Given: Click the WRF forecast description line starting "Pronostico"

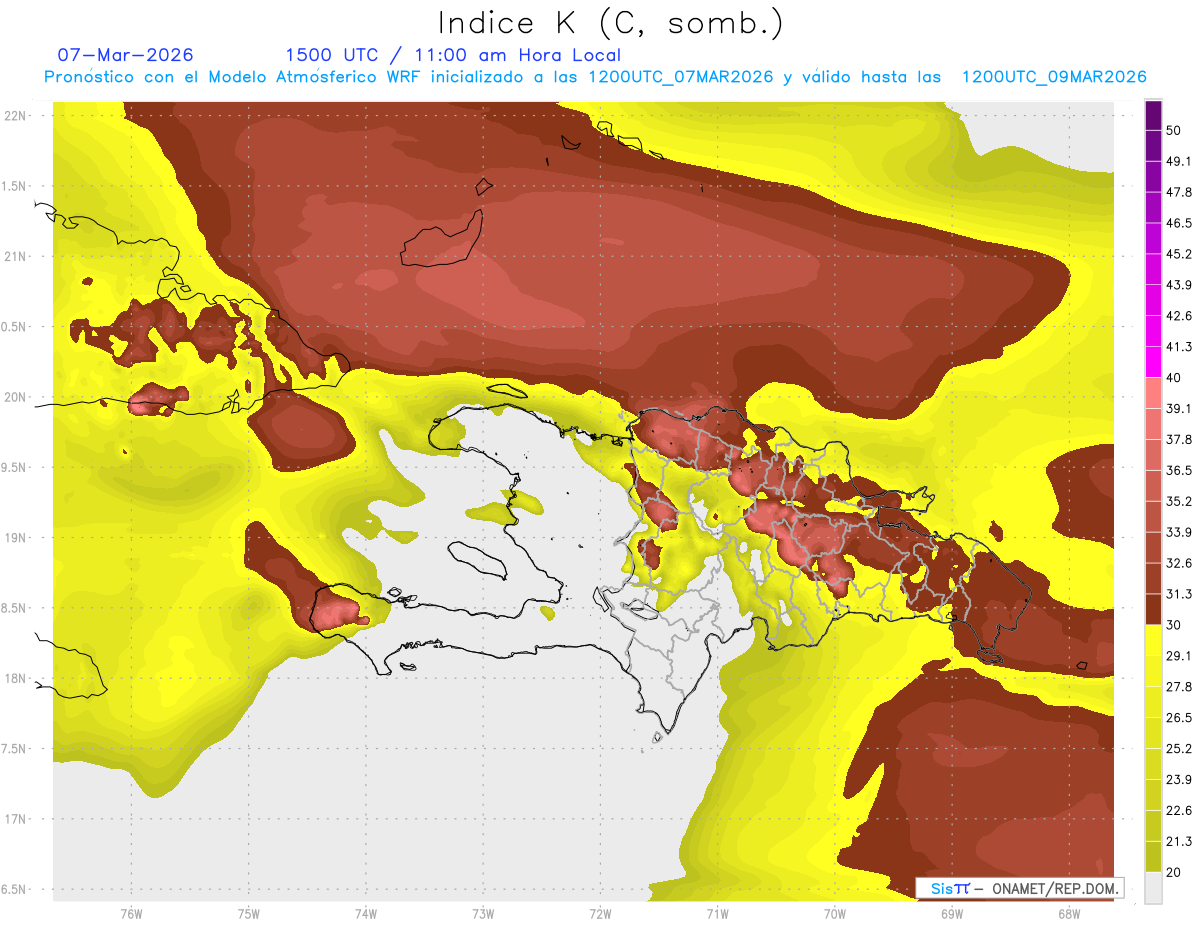Looking at the screenshot, I should tap(595, 77).
